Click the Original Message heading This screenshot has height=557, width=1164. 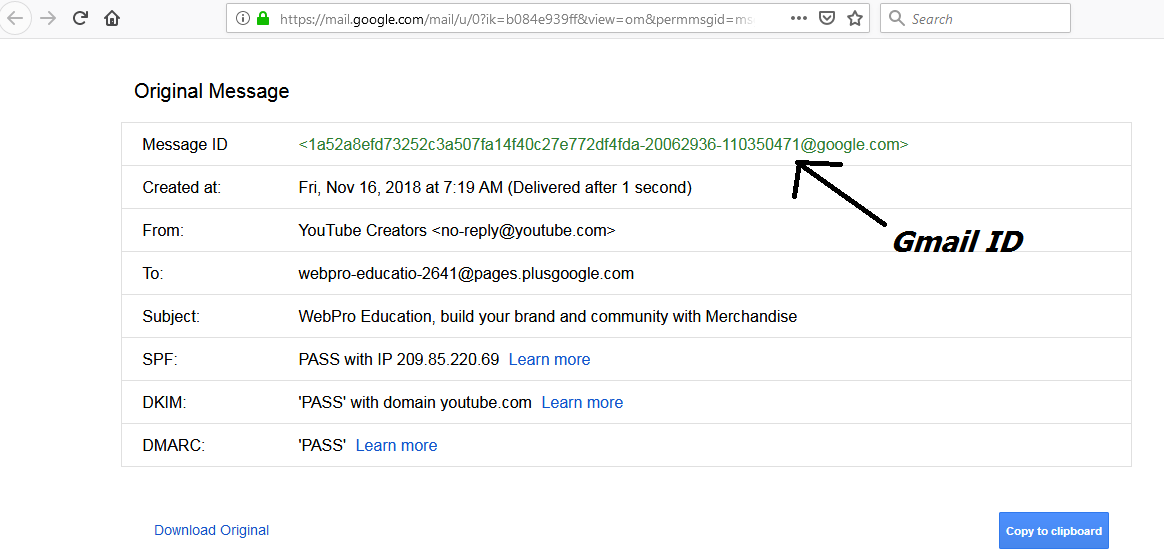pos(212,92)
